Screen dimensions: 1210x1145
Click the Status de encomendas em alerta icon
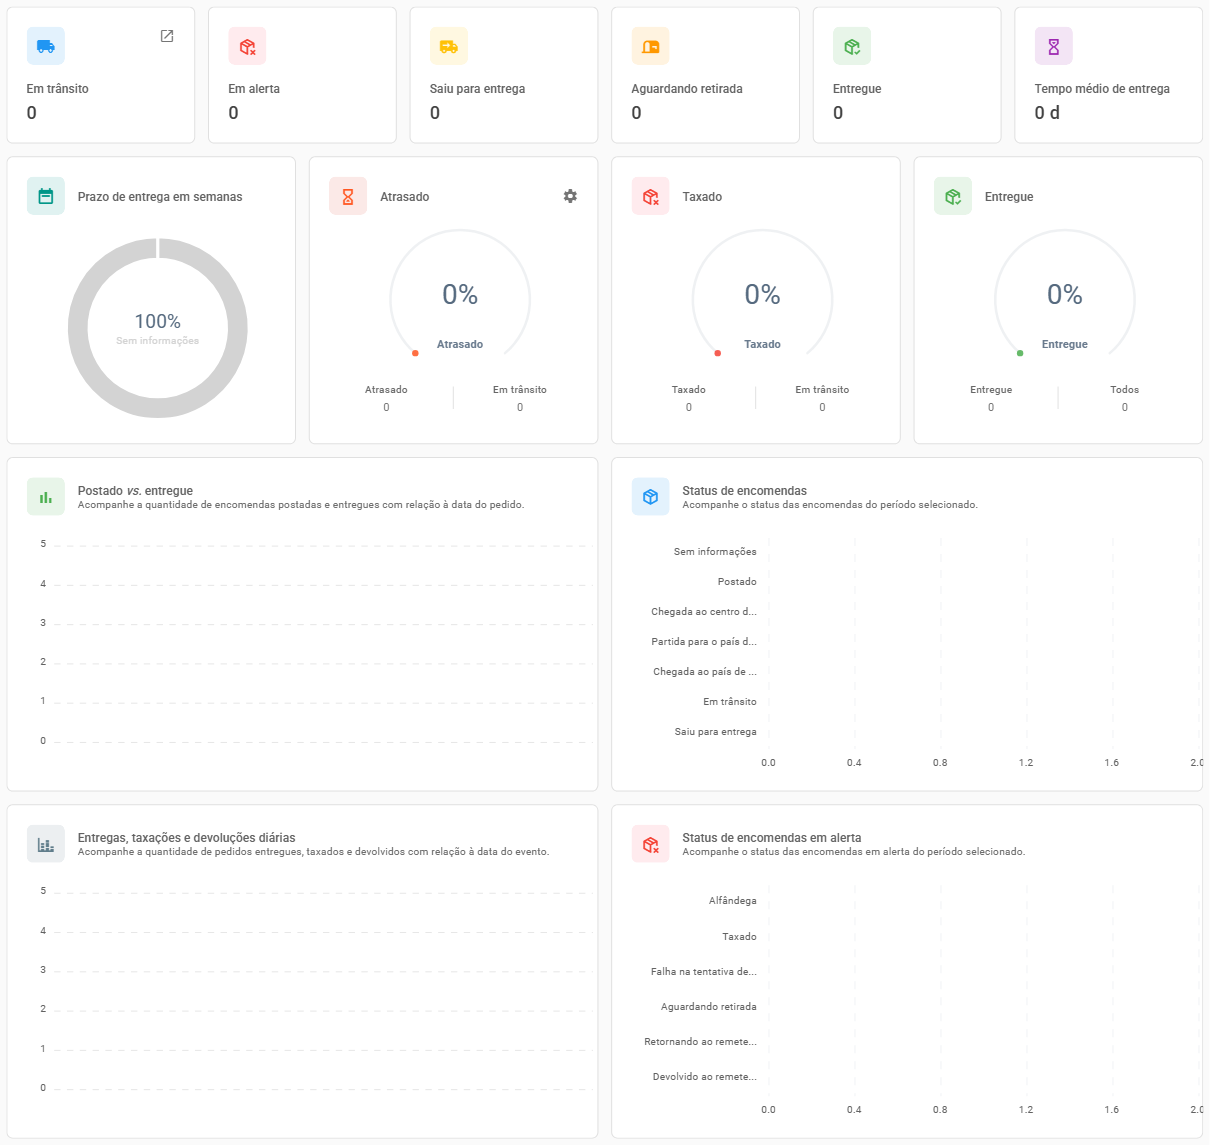click(x=650, y=844)
